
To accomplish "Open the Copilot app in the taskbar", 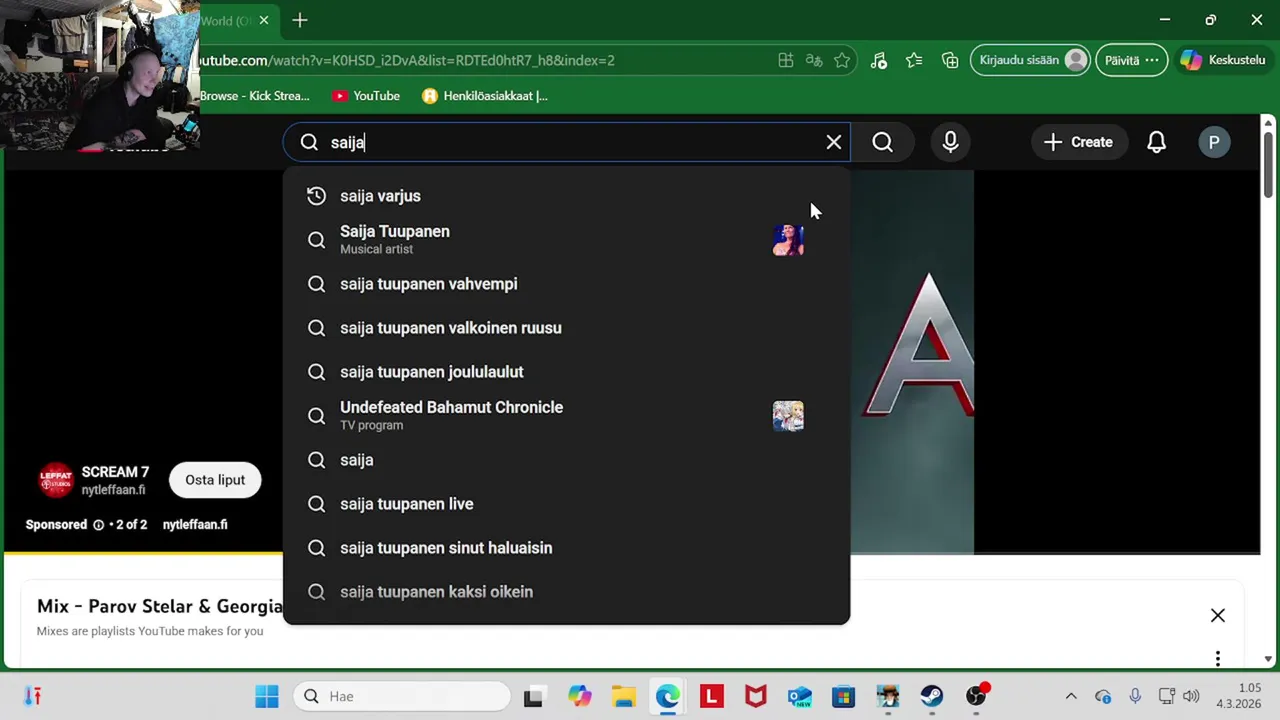I will point(579,696).
